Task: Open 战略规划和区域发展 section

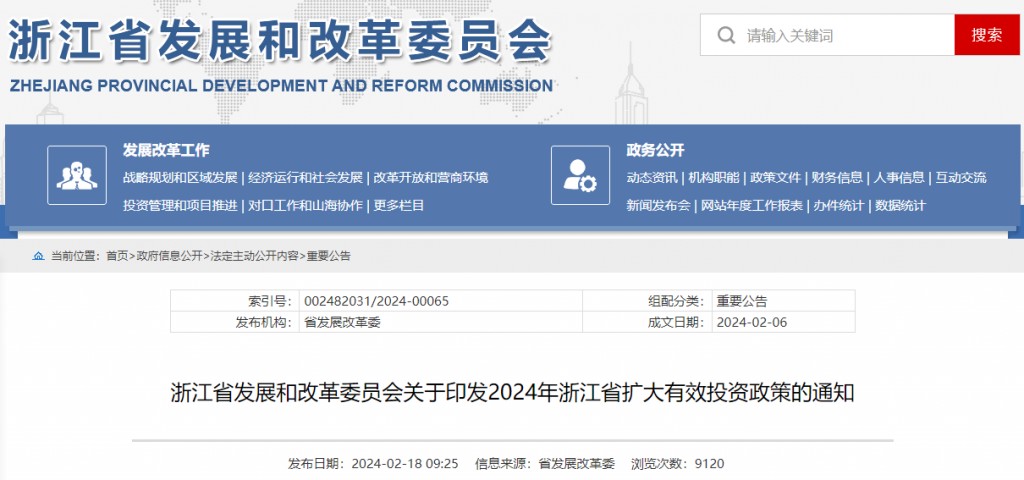Action: click(x=180, y=178)
